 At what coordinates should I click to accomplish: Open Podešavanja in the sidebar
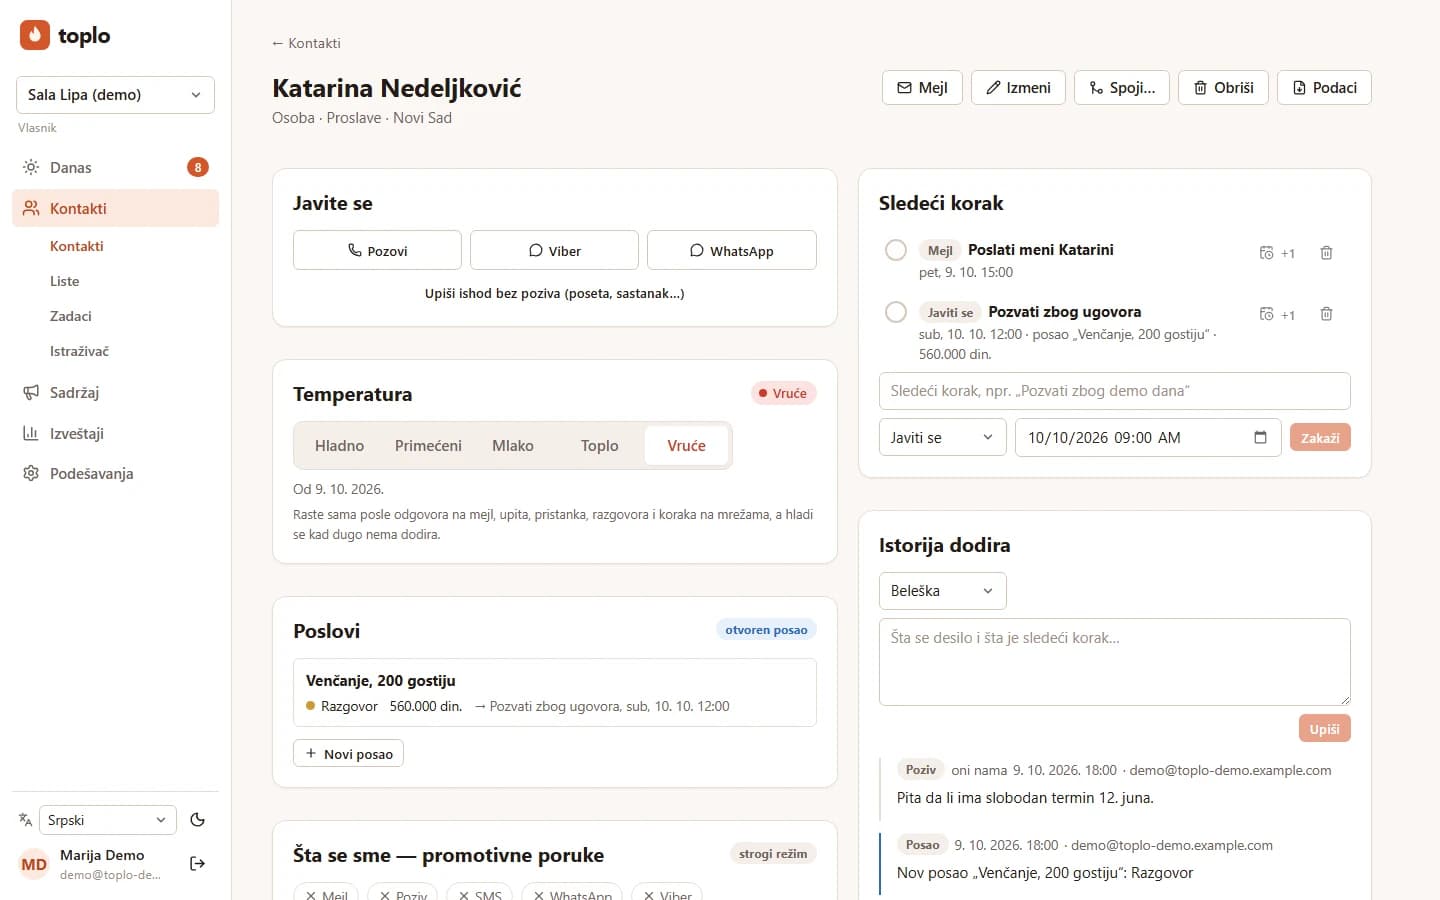coord(115,473)
